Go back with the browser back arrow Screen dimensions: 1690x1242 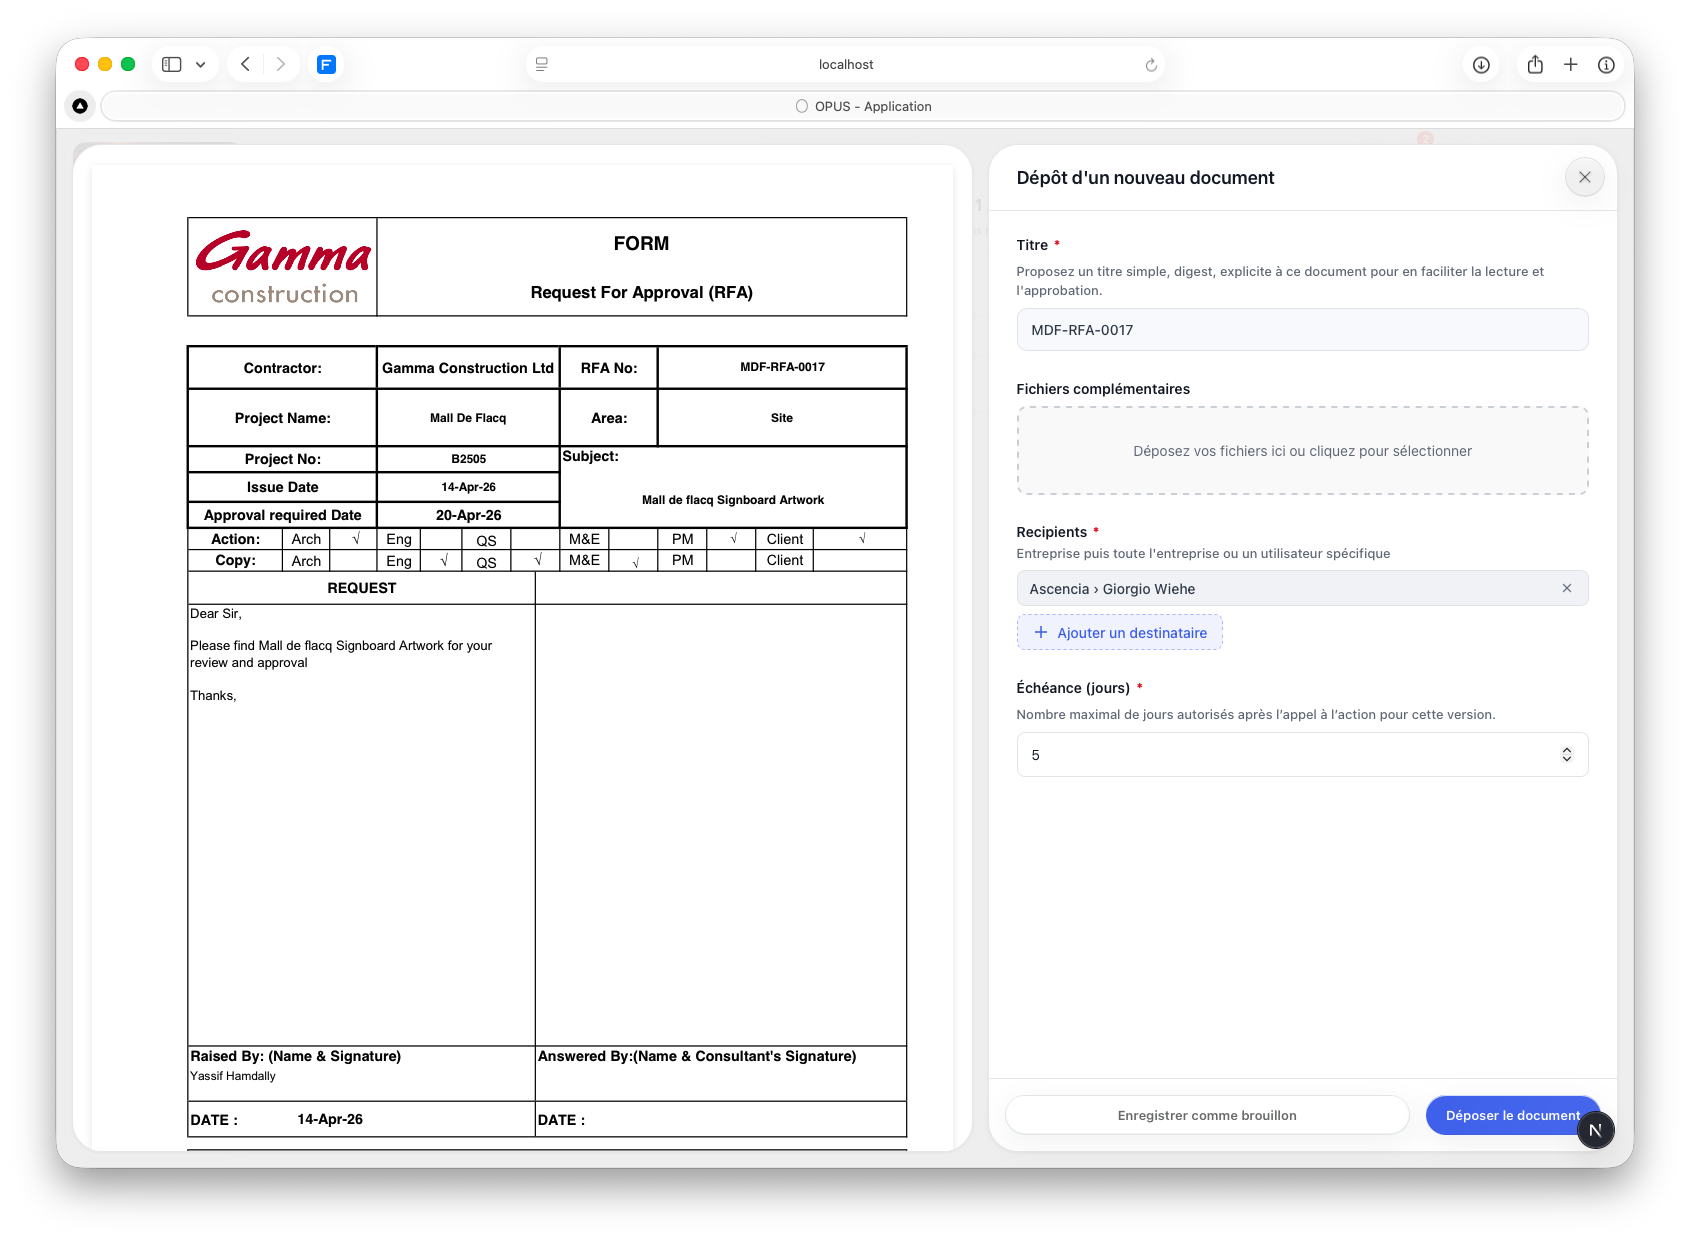245,64
